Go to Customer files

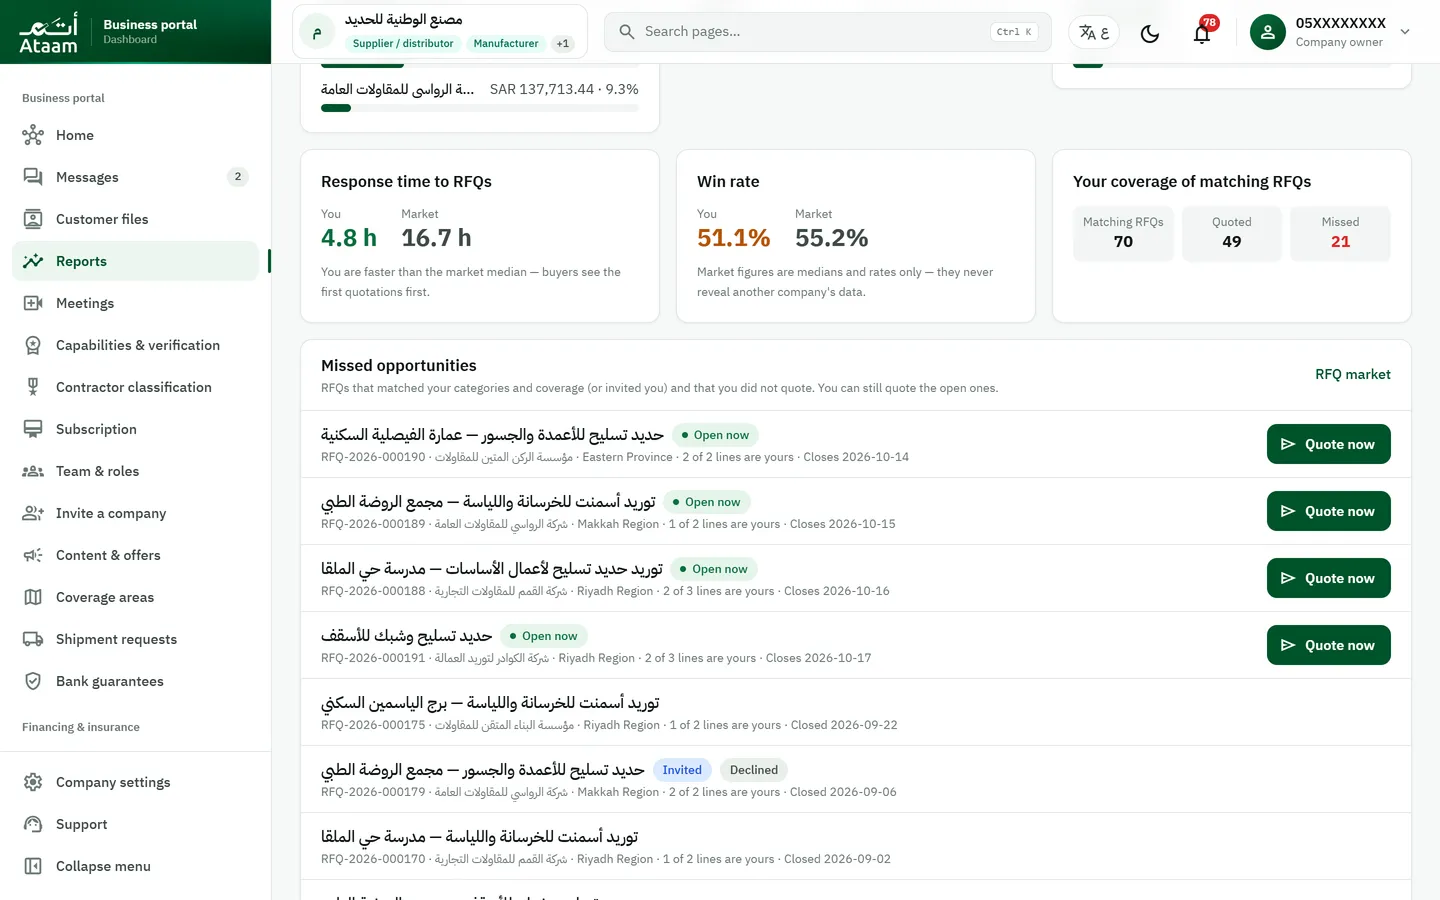135,219
